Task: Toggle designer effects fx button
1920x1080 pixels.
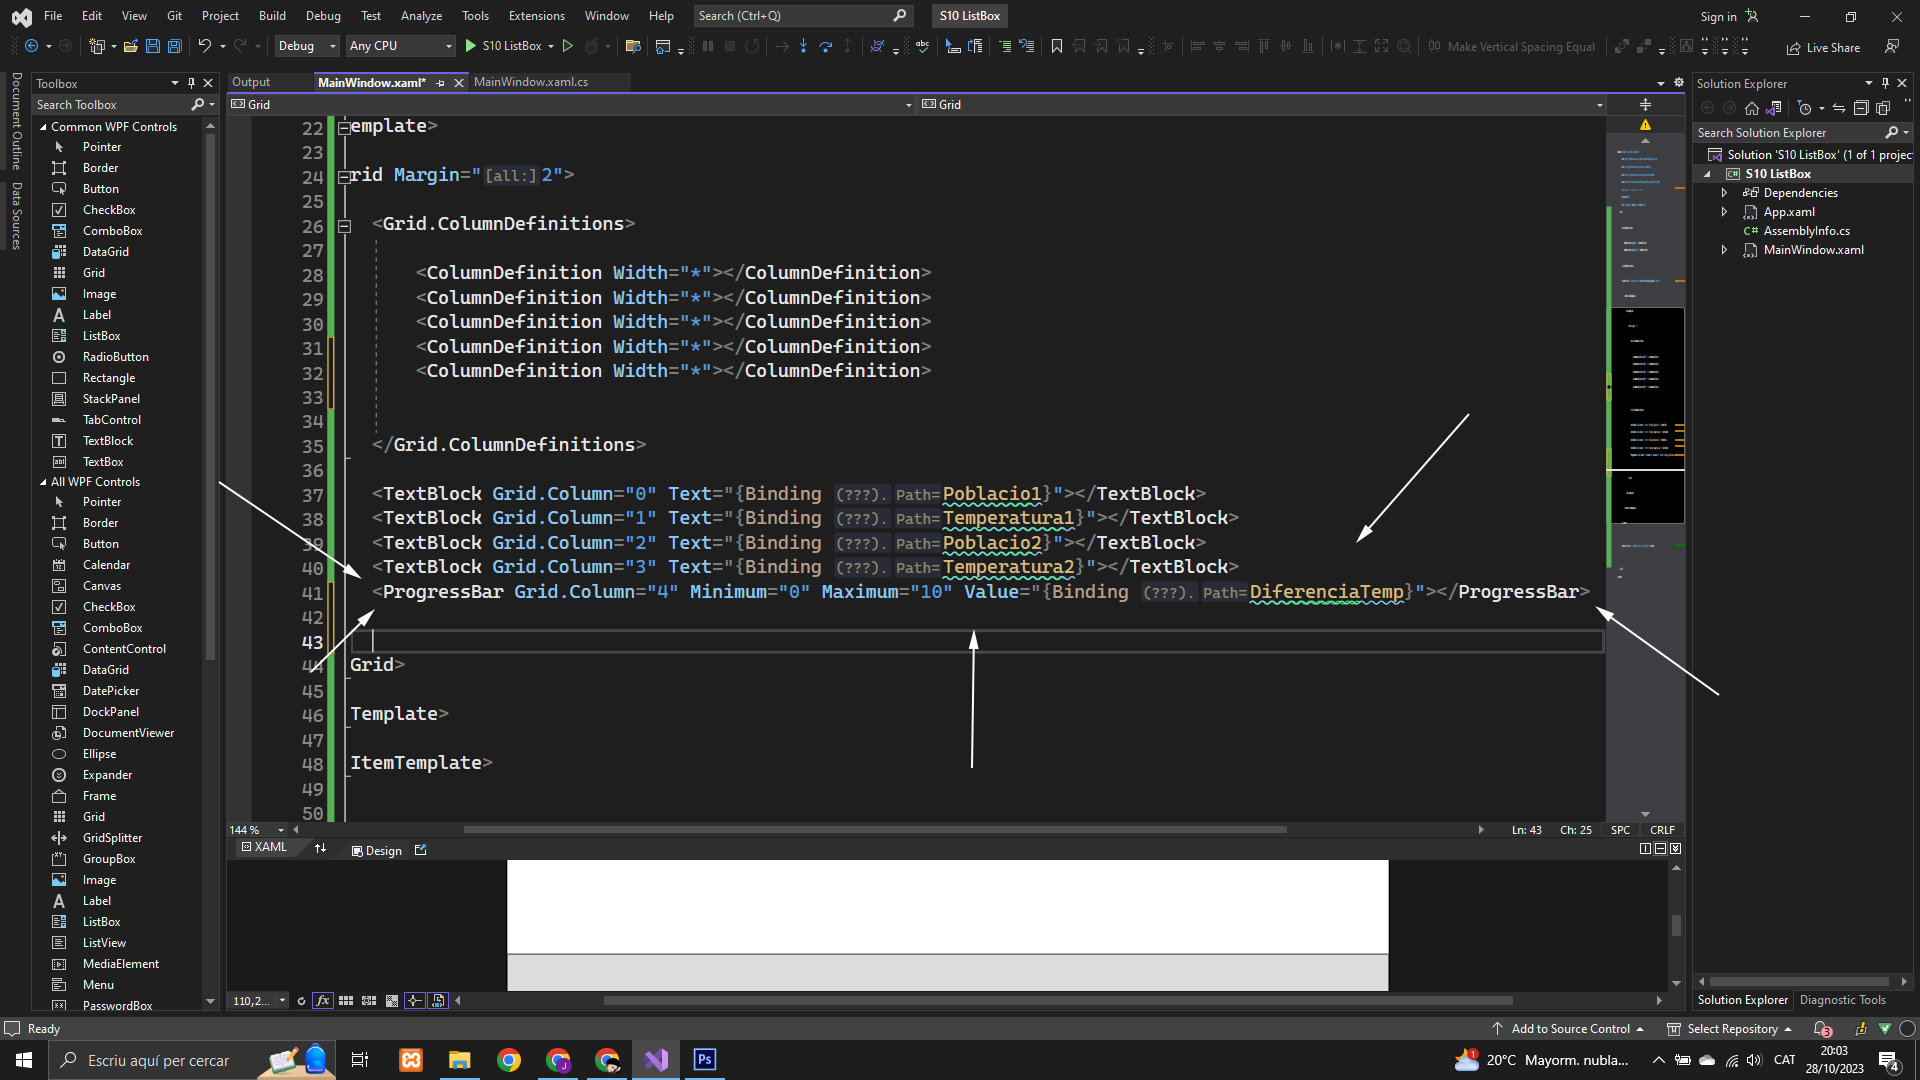Action: pyautogui.click(x=322, y=1001)
